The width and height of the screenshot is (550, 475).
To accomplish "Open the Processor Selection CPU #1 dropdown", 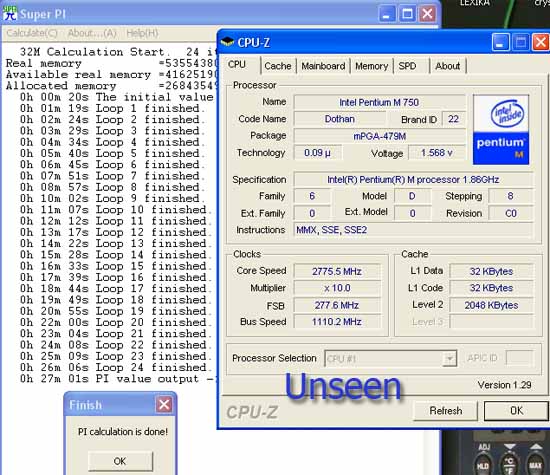I will click(x=391, y=359).
